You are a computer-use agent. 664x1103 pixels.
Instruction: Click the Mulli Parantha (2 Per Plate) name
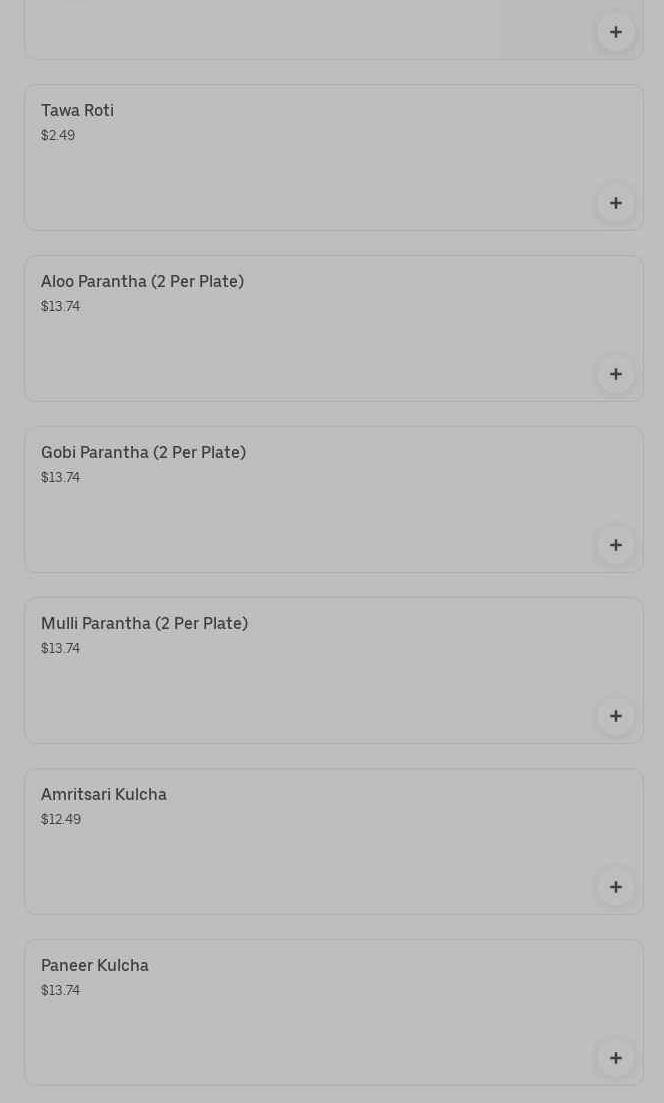[x=144, y=624]
